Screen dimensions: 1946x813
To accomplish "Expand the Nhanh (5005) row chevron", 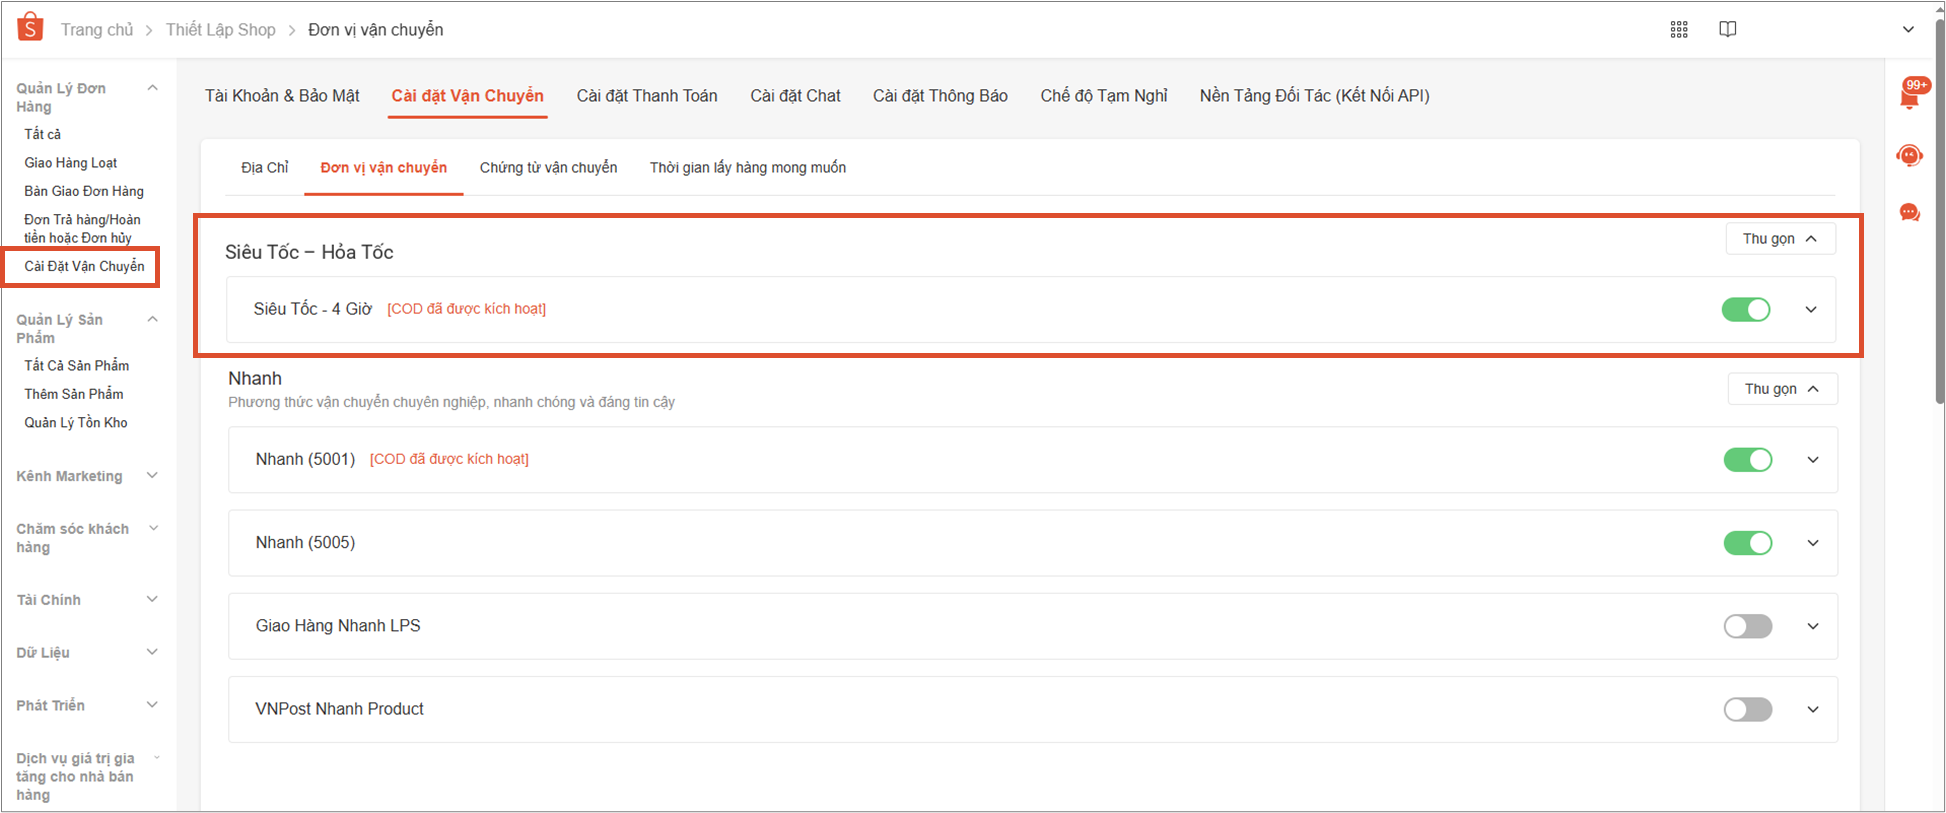I will point(1812,543).
